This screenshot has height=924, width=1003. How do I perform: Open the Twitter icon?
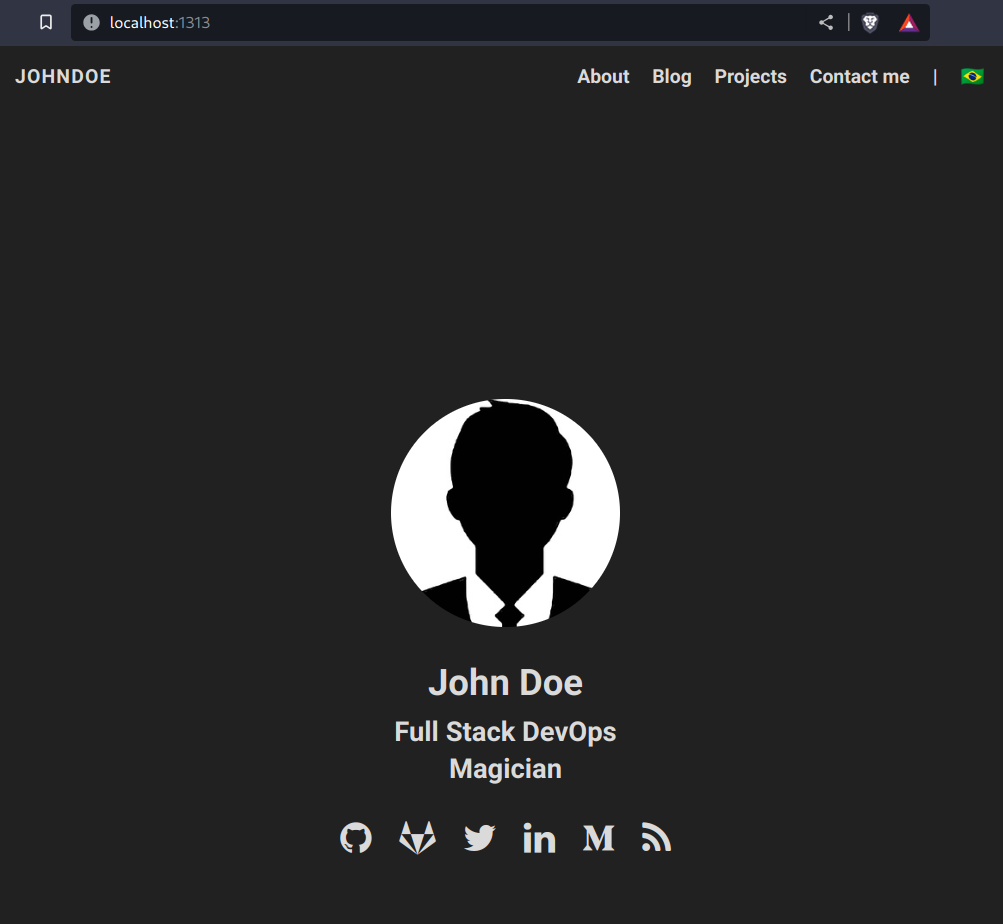[x=478, y=838]
